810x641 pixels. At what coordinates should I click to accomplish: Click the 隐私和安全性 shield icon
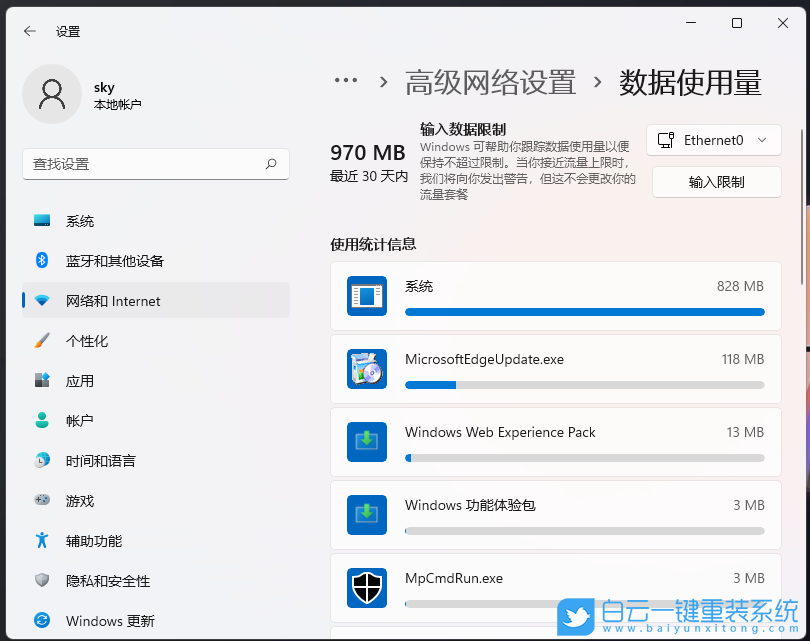[40, 581]
